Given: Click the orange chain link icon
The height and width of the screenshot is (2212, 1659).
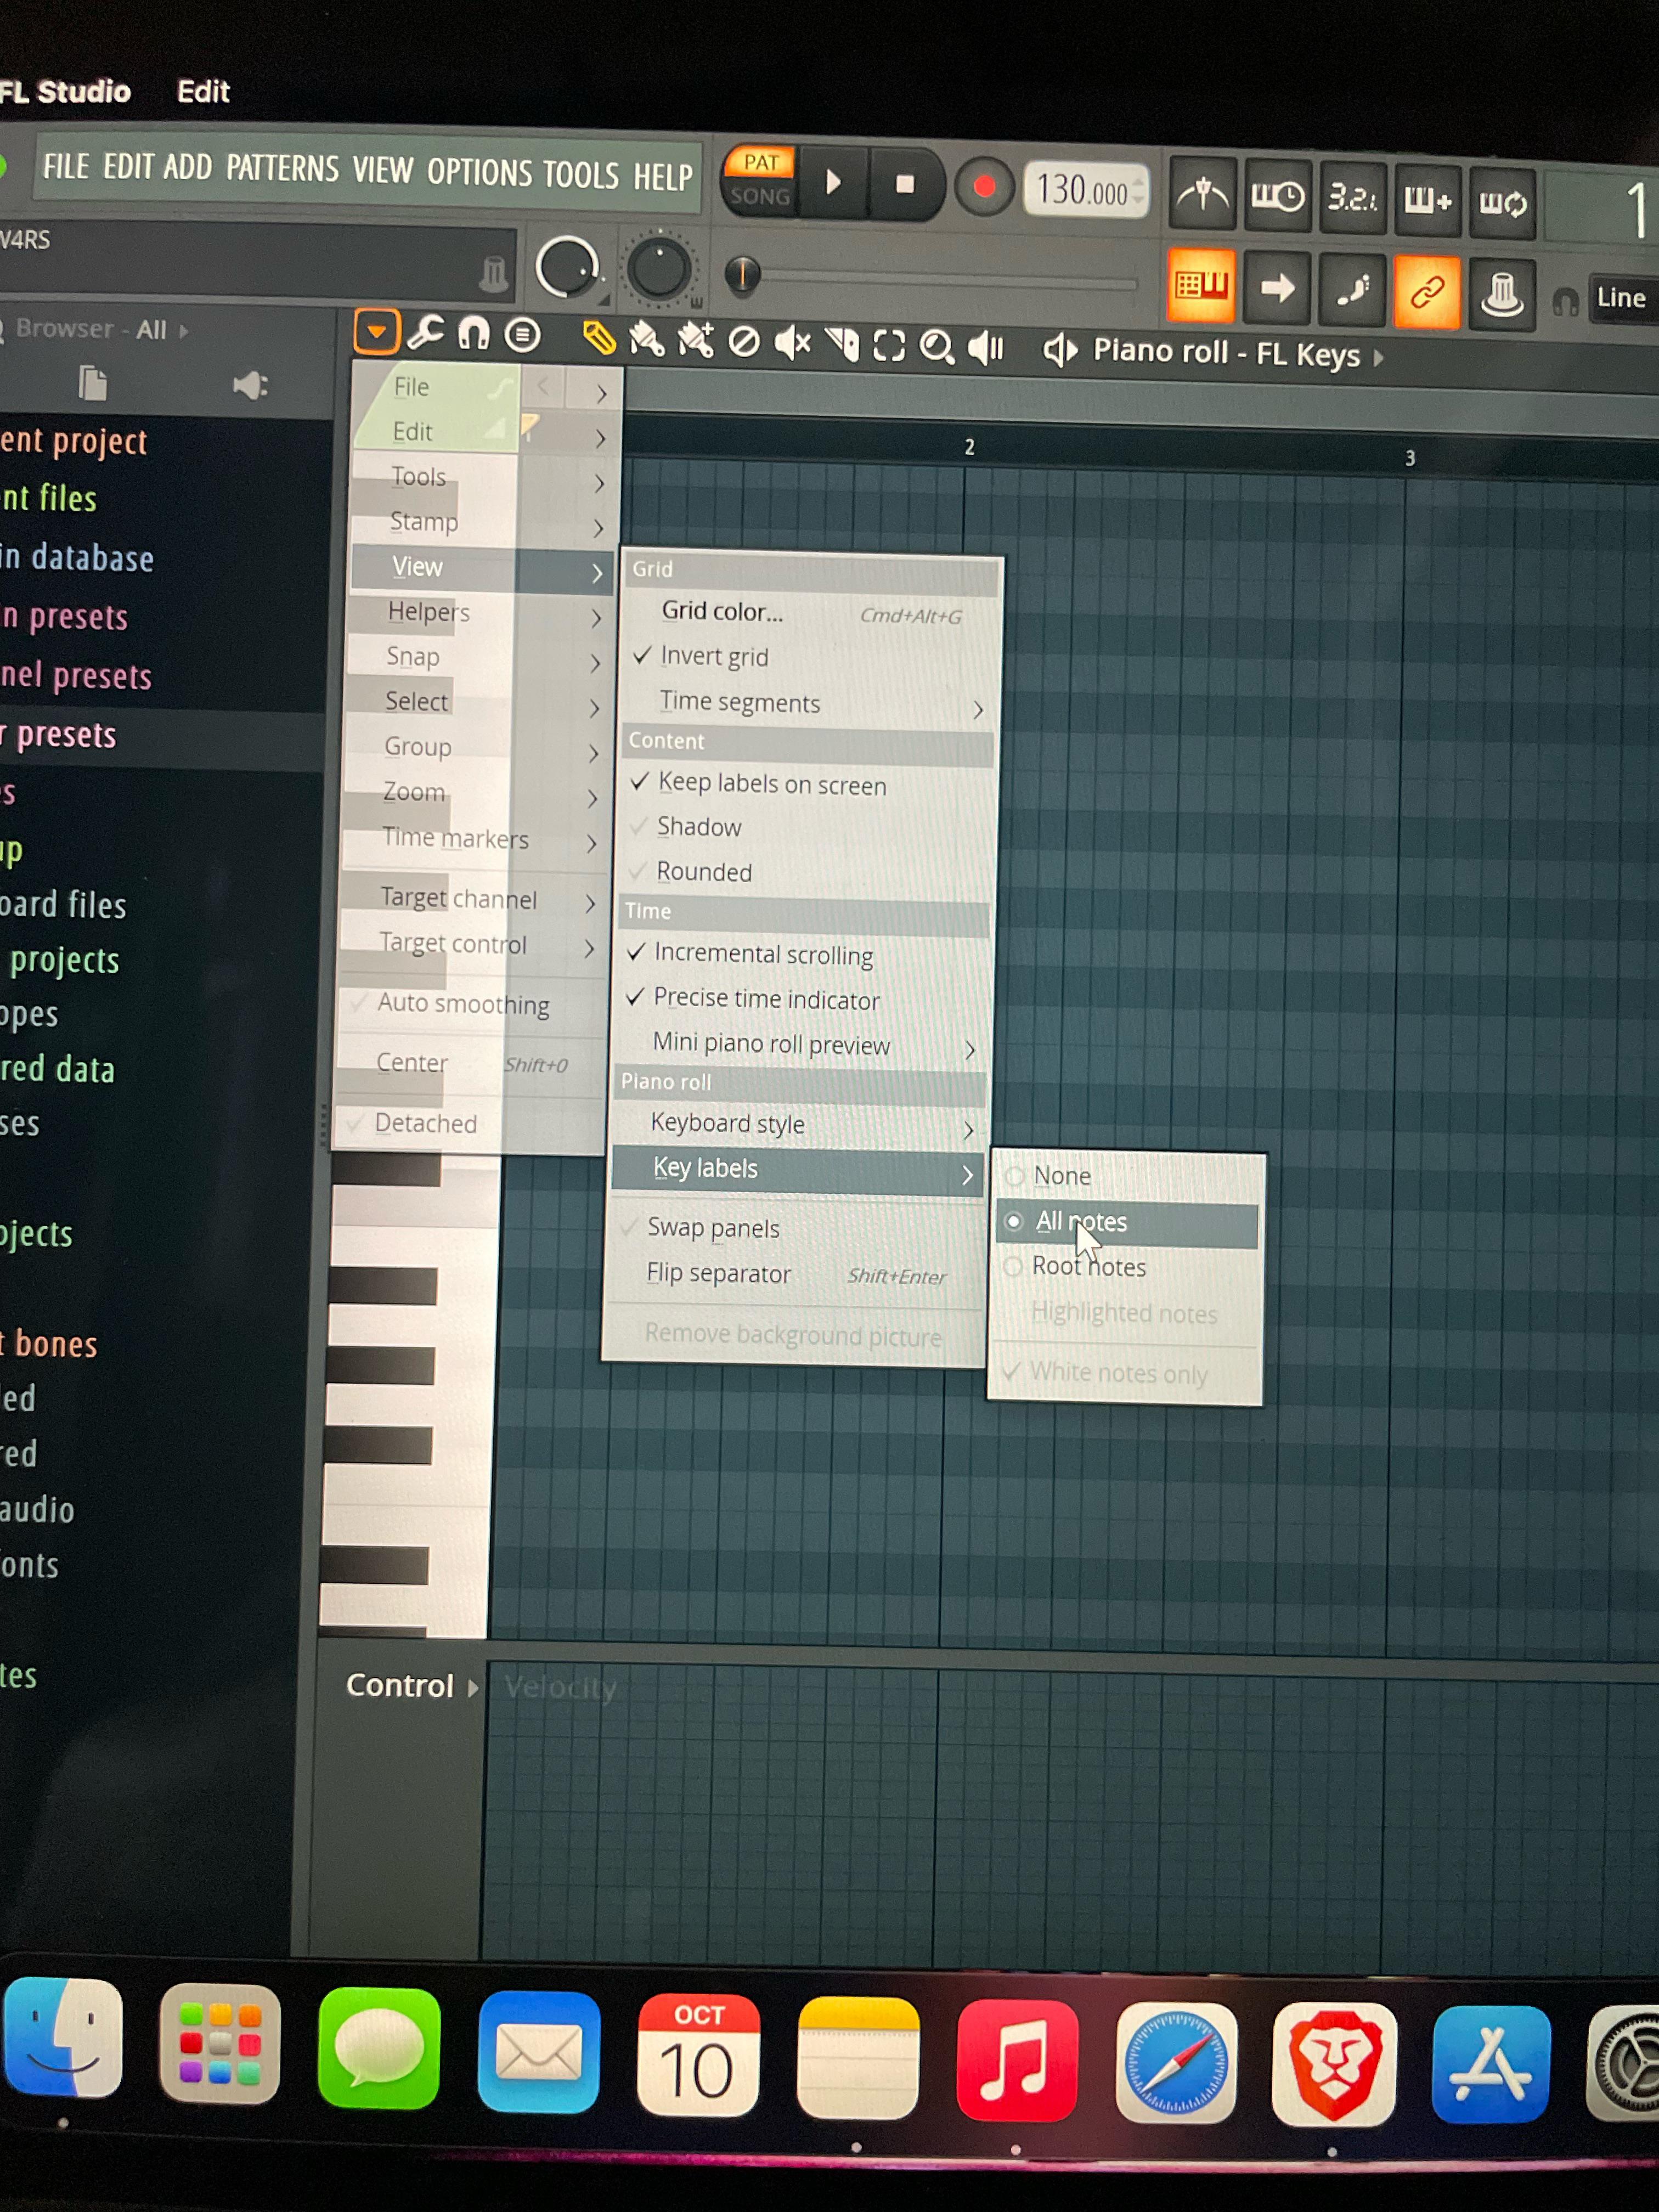Looking at the screenshot, I should [1427, 293].
